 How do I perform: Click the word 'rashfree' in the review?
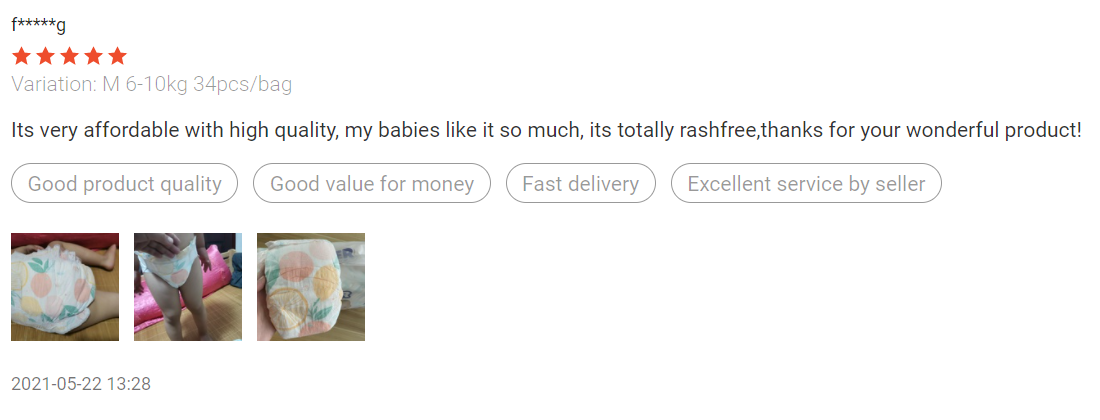(x=720, y=130)
